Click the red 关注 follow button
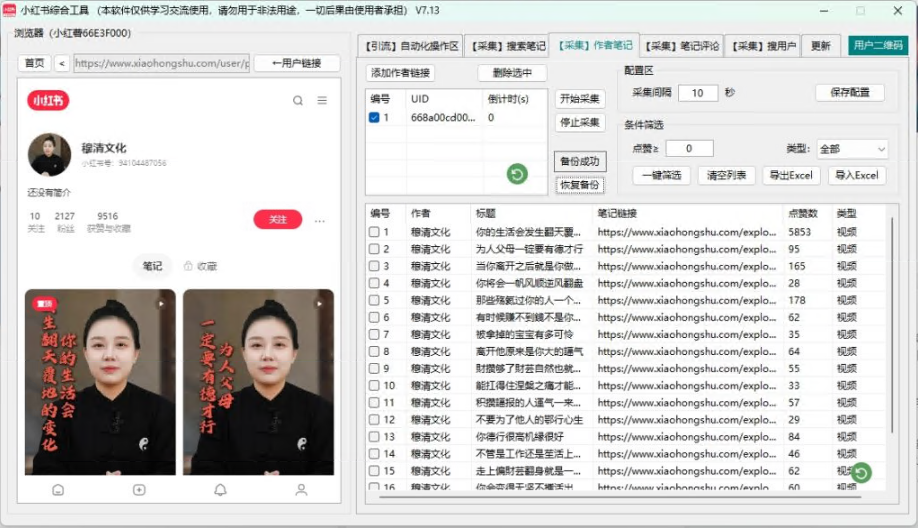The image size is (918, 530). click(x=278, y=220)
